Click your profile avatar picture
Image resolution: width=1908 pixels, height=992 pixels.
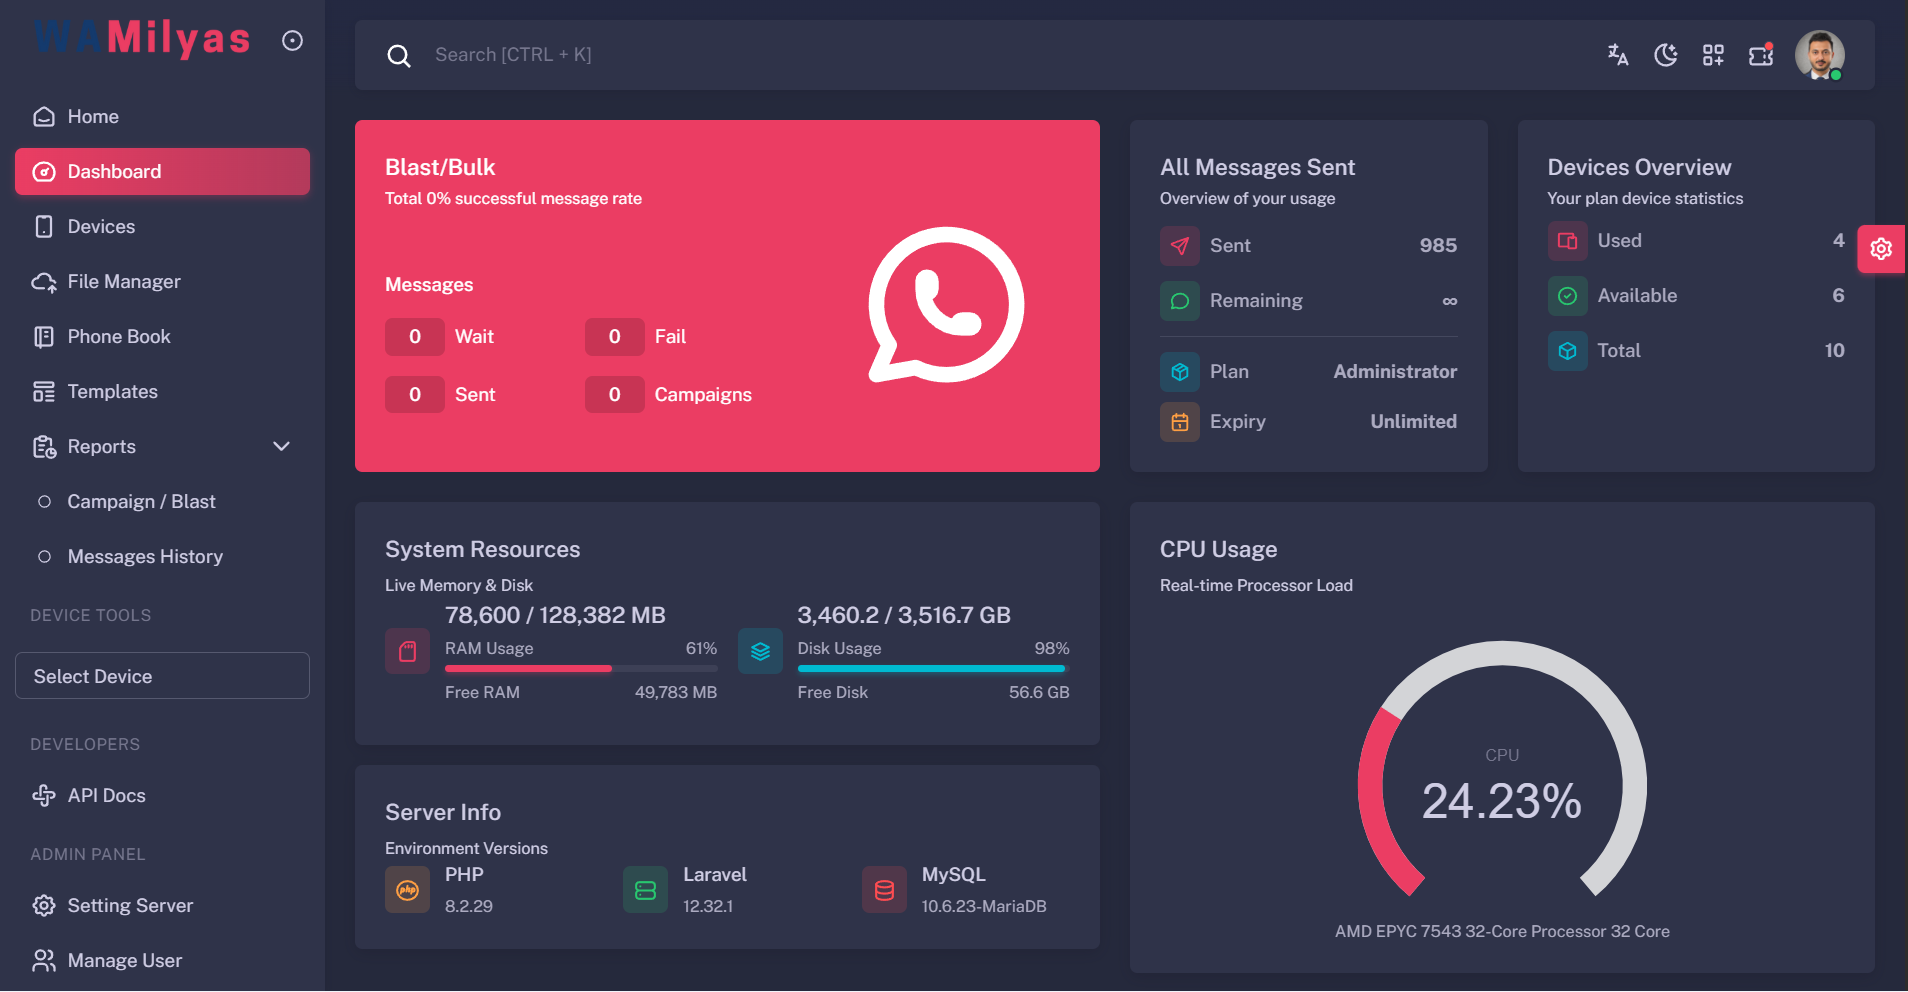(x=1822, y=55)
